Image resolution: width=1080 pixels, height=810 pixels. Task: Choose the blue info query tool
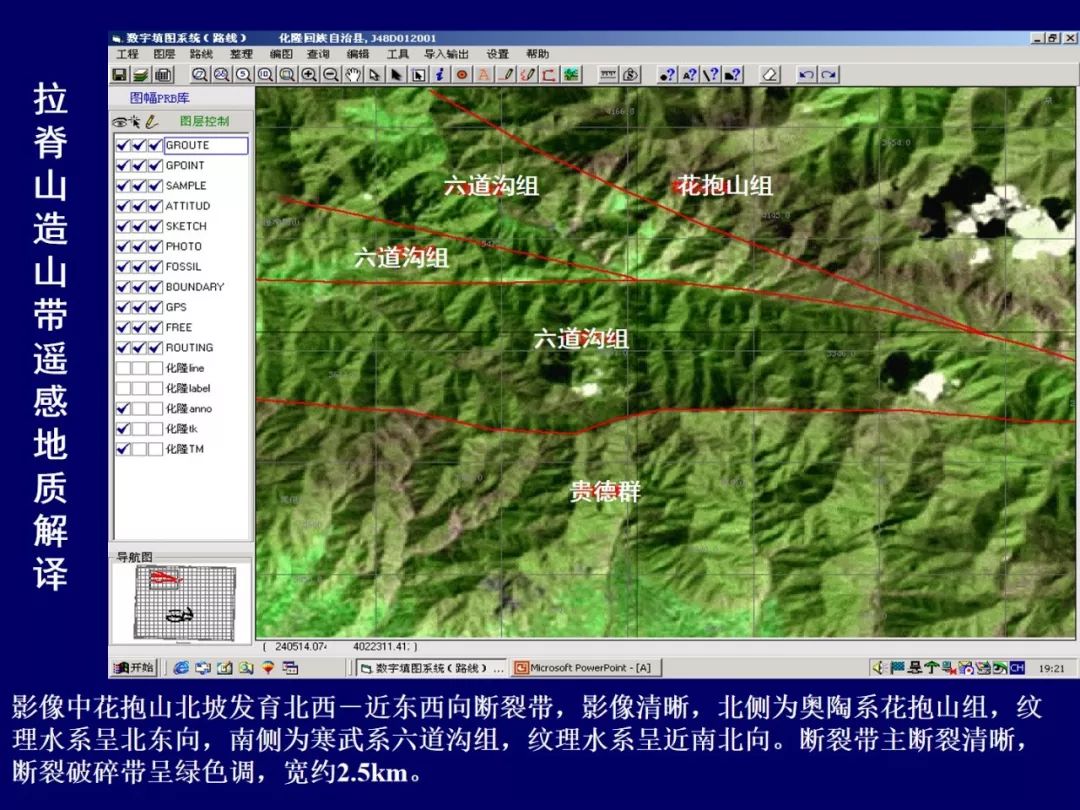tap(440, 74)
